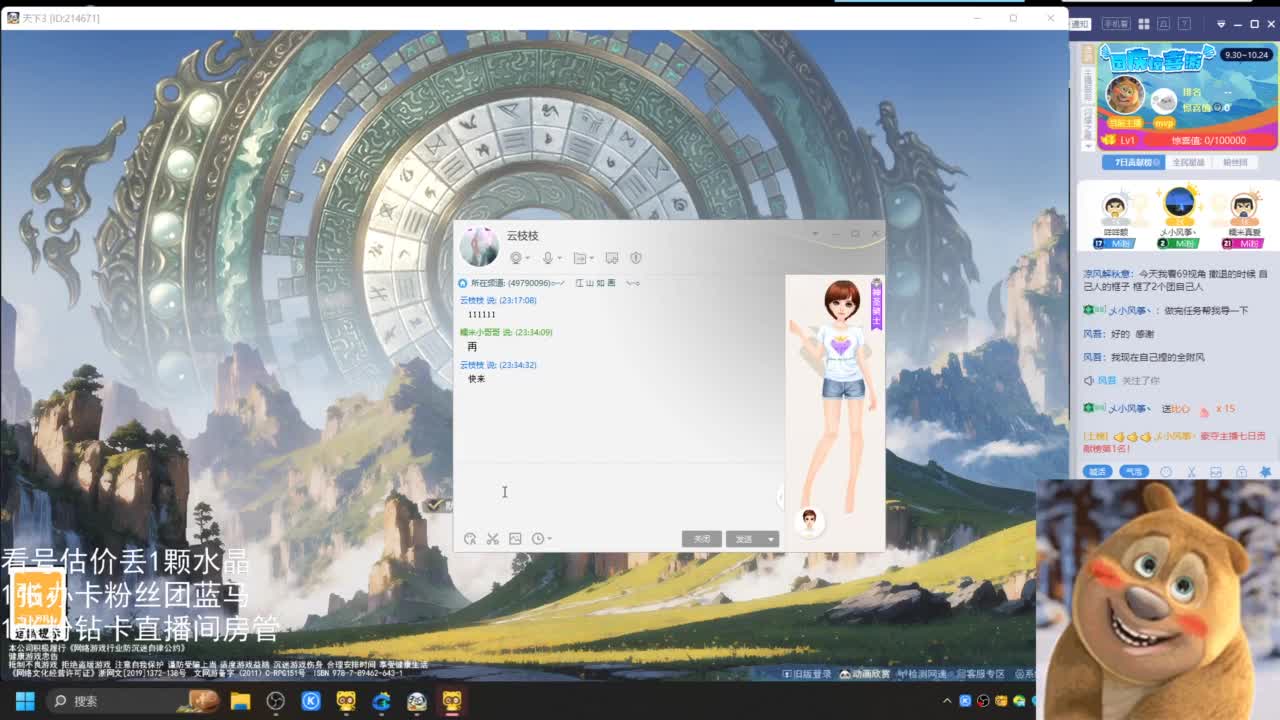Image resolution: width=1280 pixels, height=720 pixels.
Task: Open the 手机看 option
Action: (1115, 24)
